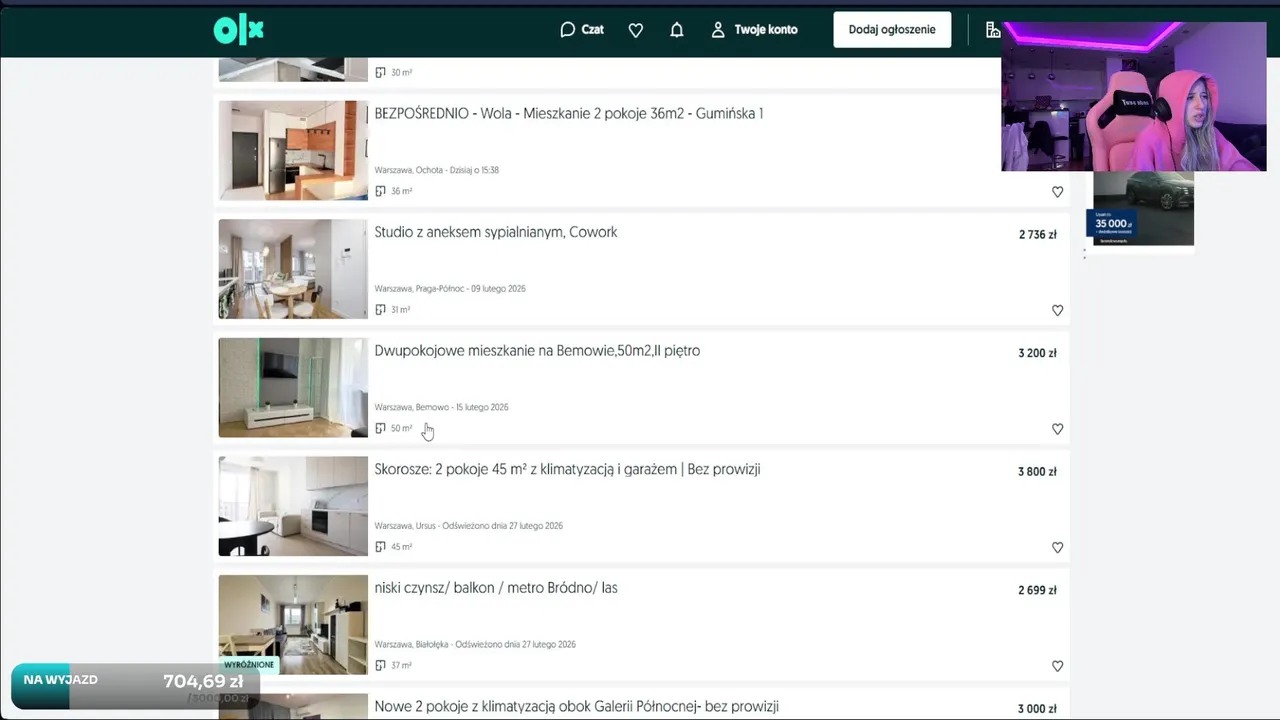Click the NA WYJAZD donation goal overlay
The image size is (1280, 720).
point(135,686)
